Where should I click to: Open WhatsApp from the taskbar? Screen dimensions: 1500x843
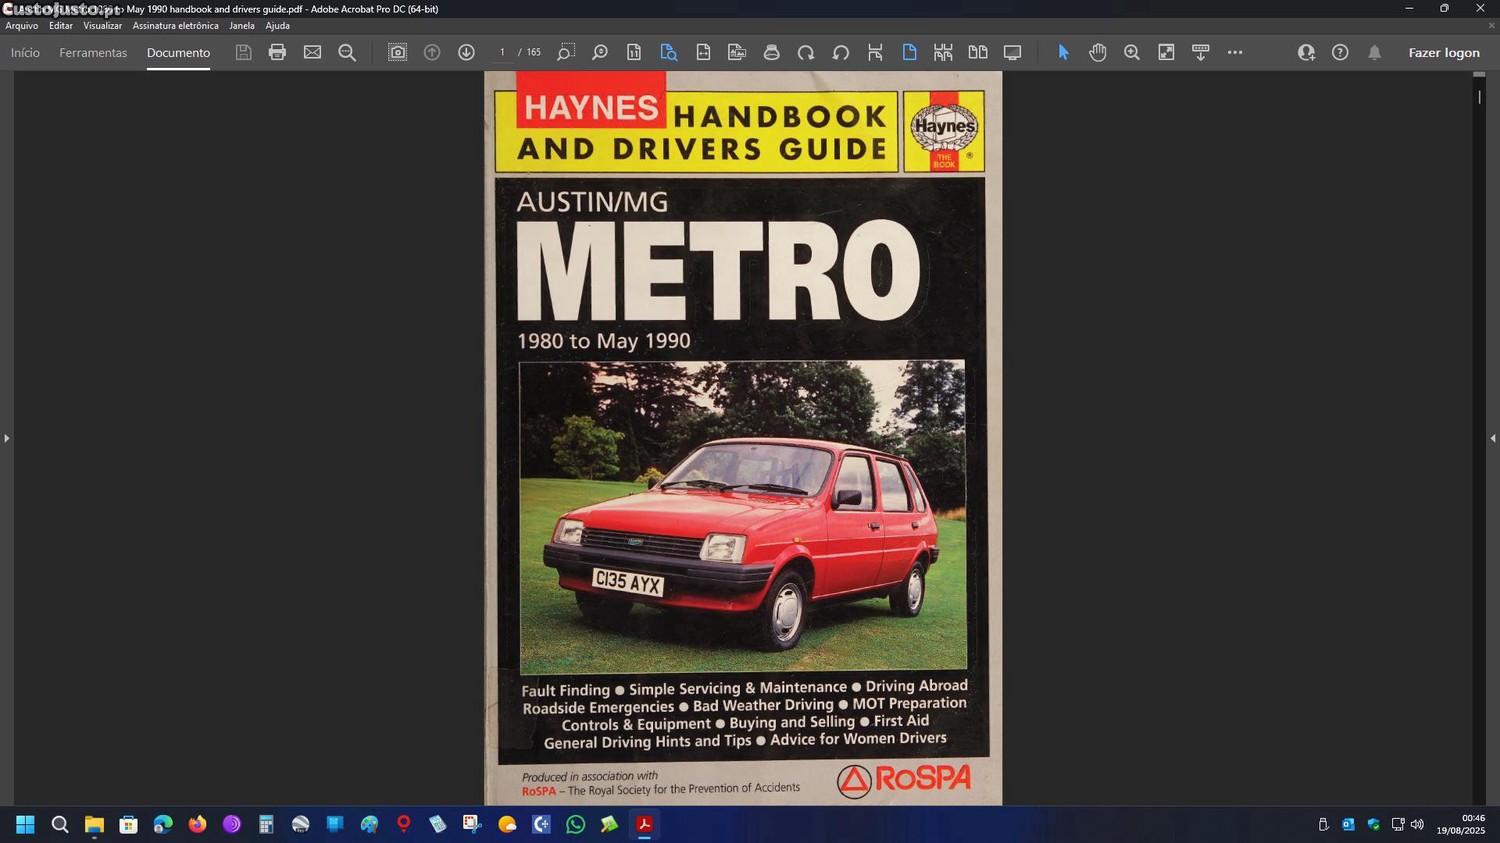[x=575, y=824]
